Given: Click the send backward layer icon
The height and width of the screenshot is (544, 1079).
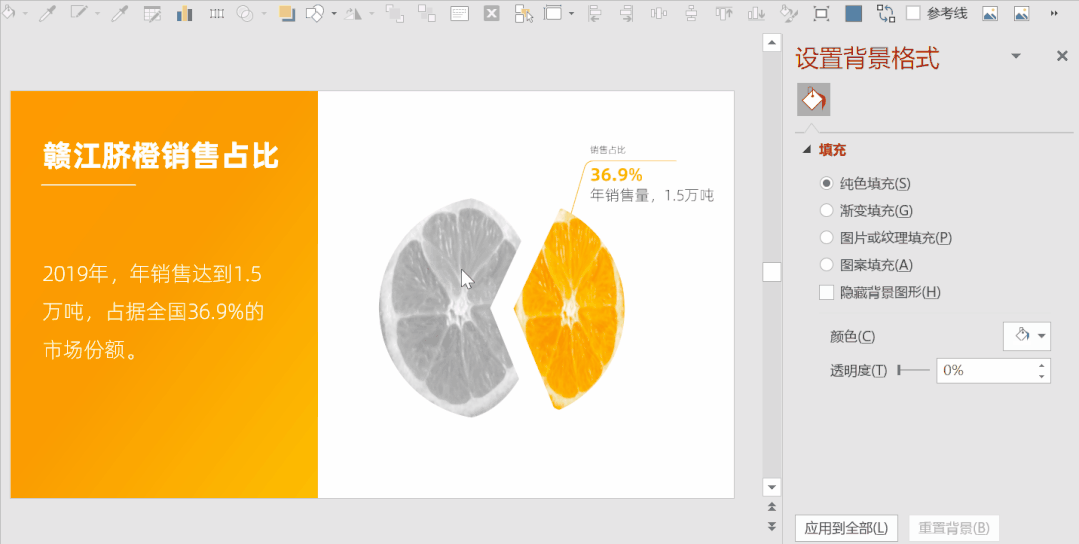Looking at the screenshot, I should pyautogui.click(x=427, y=13).
